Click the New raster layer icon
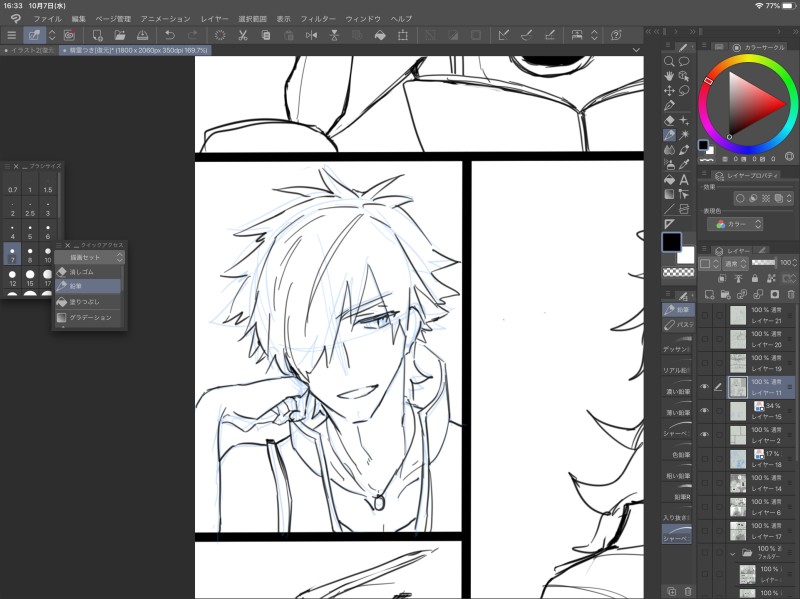800x599 pixels. click(709, 294)
